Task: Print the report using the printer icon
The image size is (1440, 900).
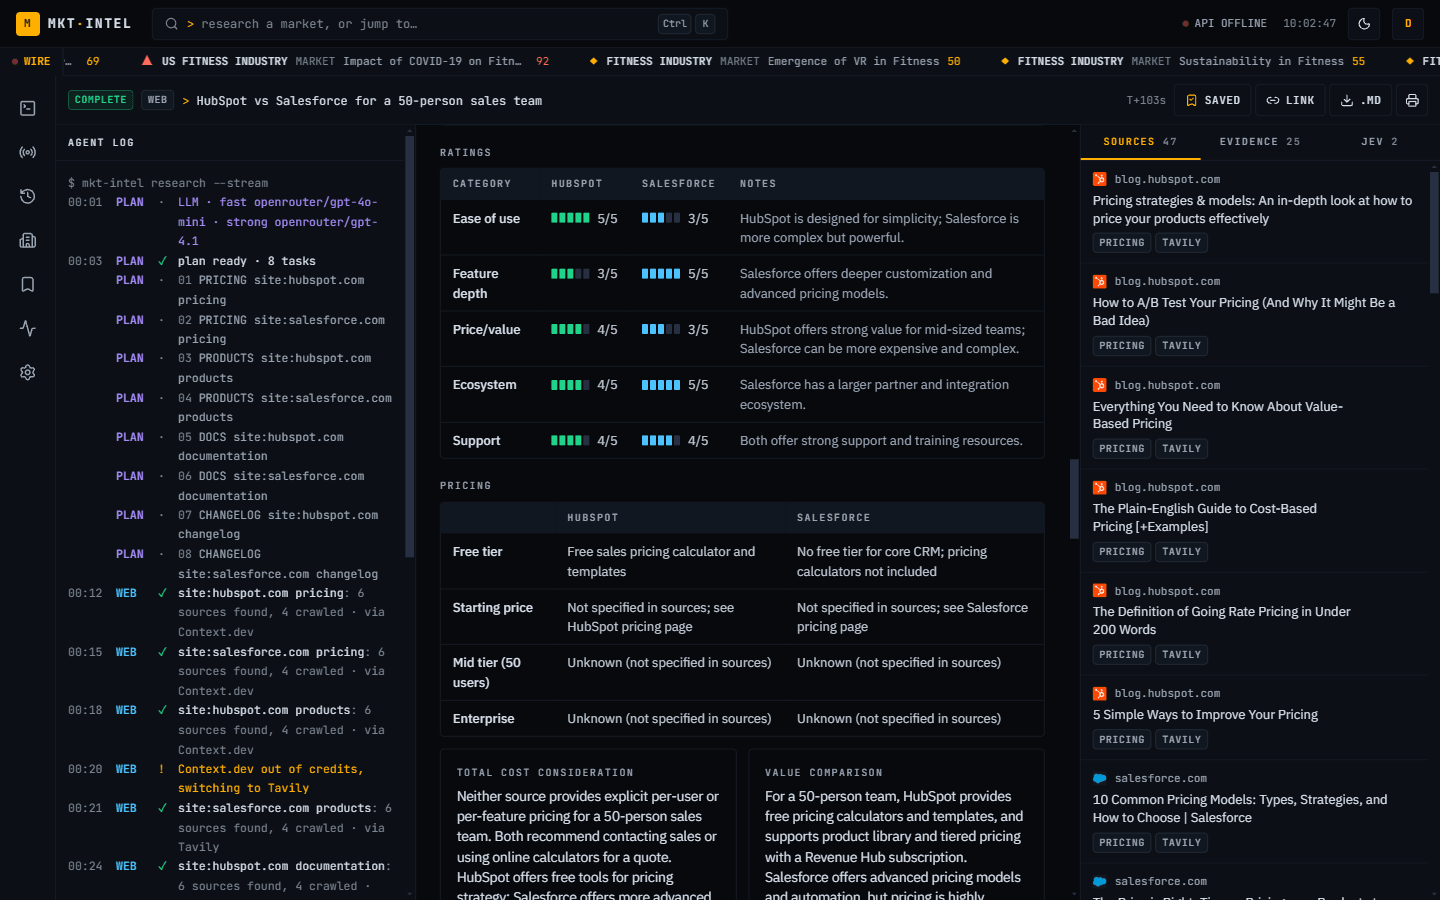Action: 1412,100
